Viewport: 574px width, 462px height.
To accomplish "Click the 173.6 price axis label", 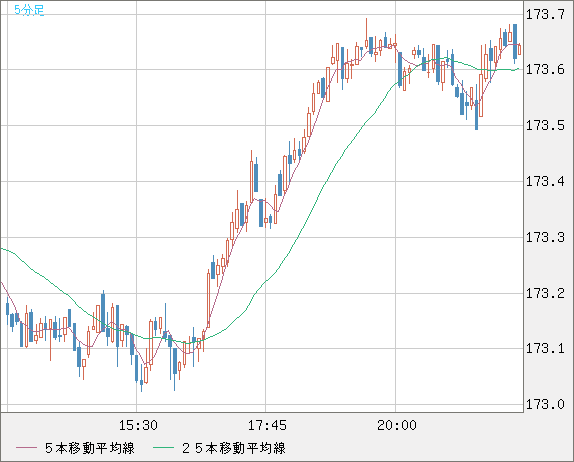I will coord(545,69).
